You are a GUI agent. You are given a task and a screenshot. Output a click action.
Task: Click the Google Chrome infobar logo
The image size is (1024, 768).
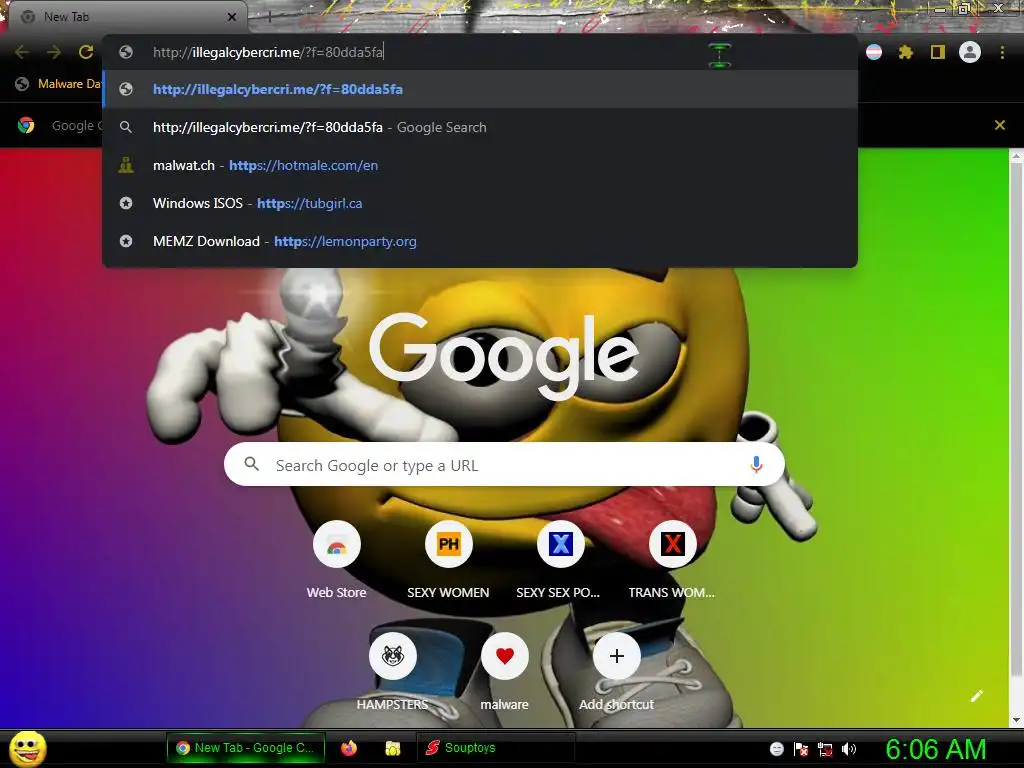26,125
